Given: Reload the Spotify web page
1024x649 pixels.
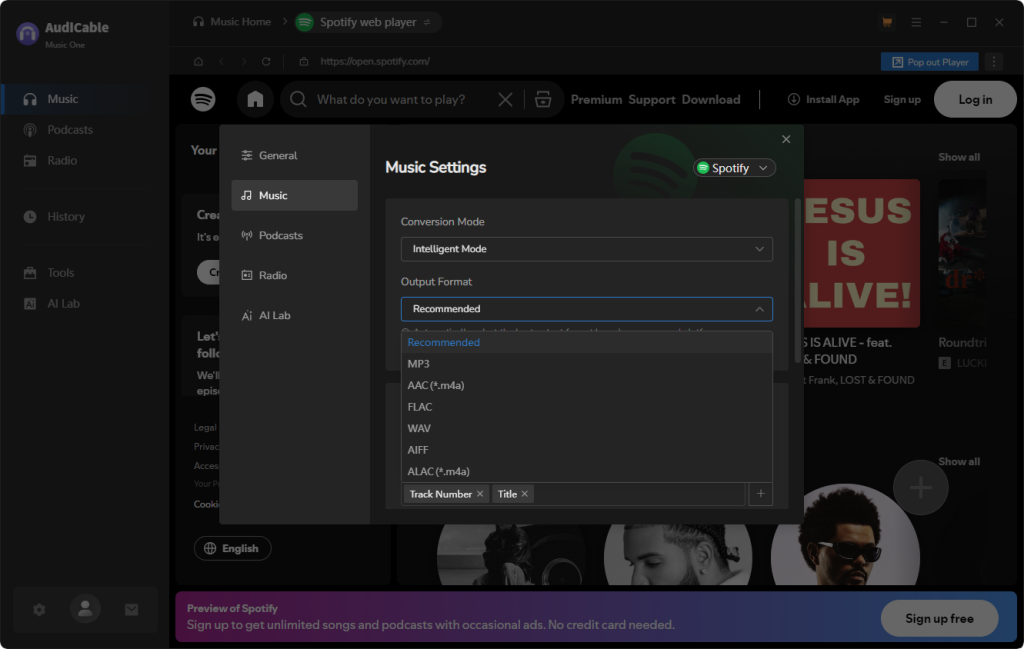Looking at the screenshot, I should click(x=266, y=61).
